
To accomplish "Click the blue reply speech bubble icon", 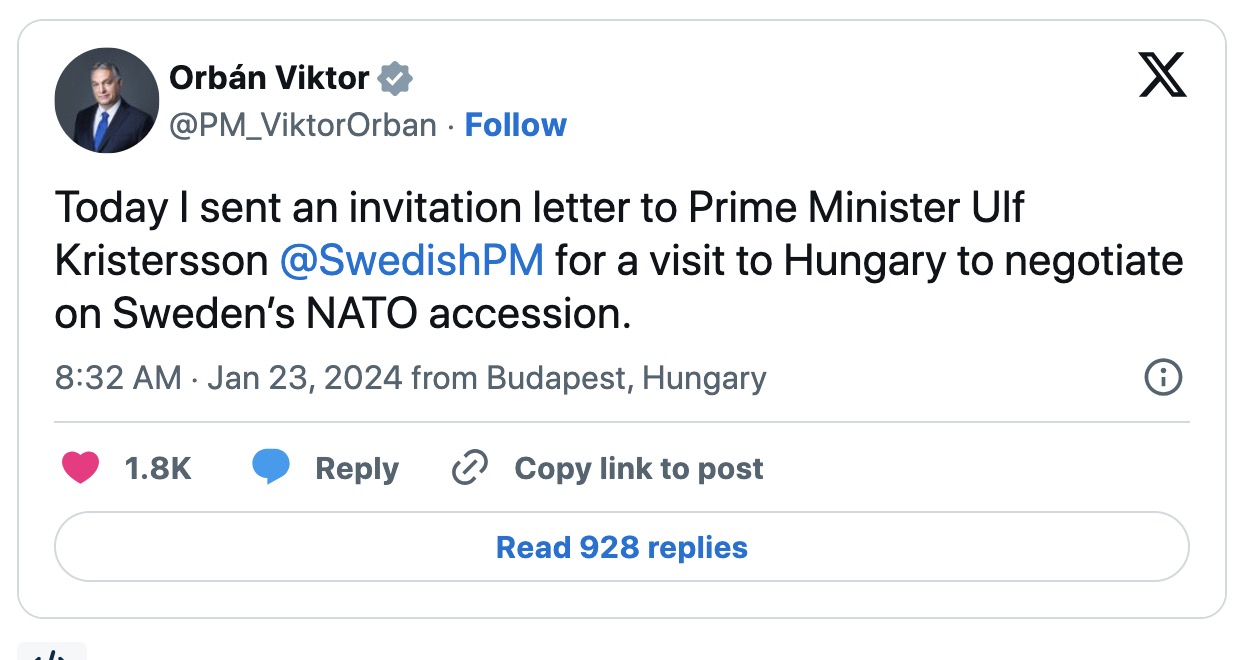I will pyautogui.click(x=271, y=468).
